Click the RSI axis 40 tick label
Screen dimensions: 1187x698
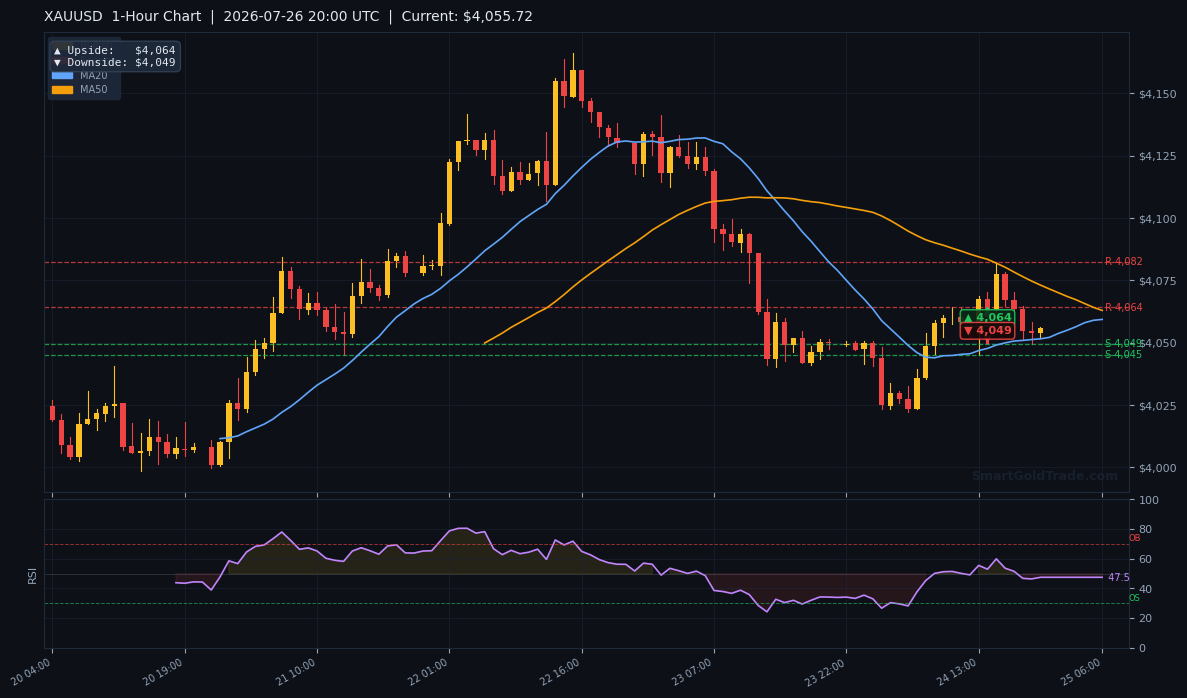click(1145, 589)
